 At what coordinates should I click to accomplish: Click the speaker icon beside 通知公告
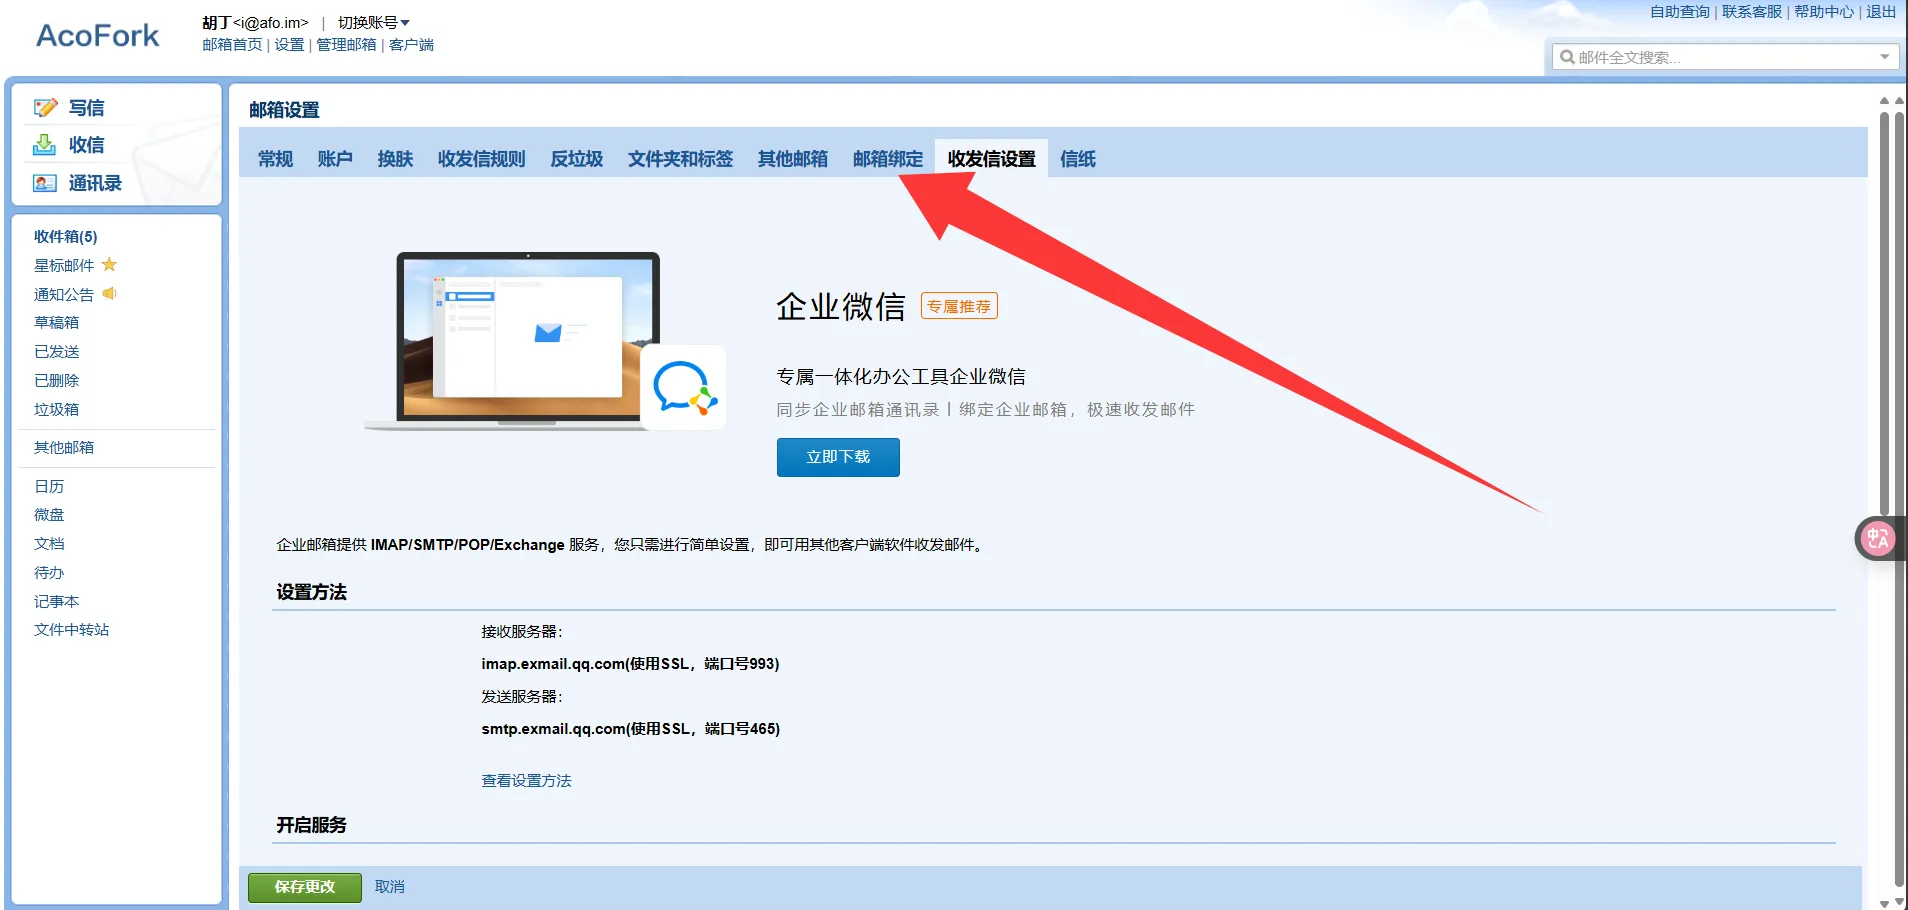(110, 294)
